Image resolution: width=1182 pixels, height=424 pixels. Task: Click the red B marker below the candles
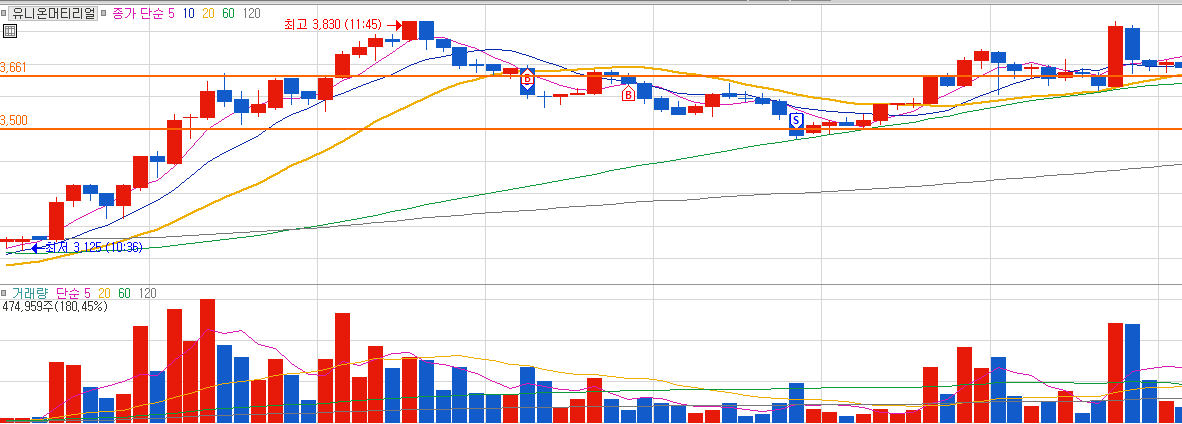627,95
